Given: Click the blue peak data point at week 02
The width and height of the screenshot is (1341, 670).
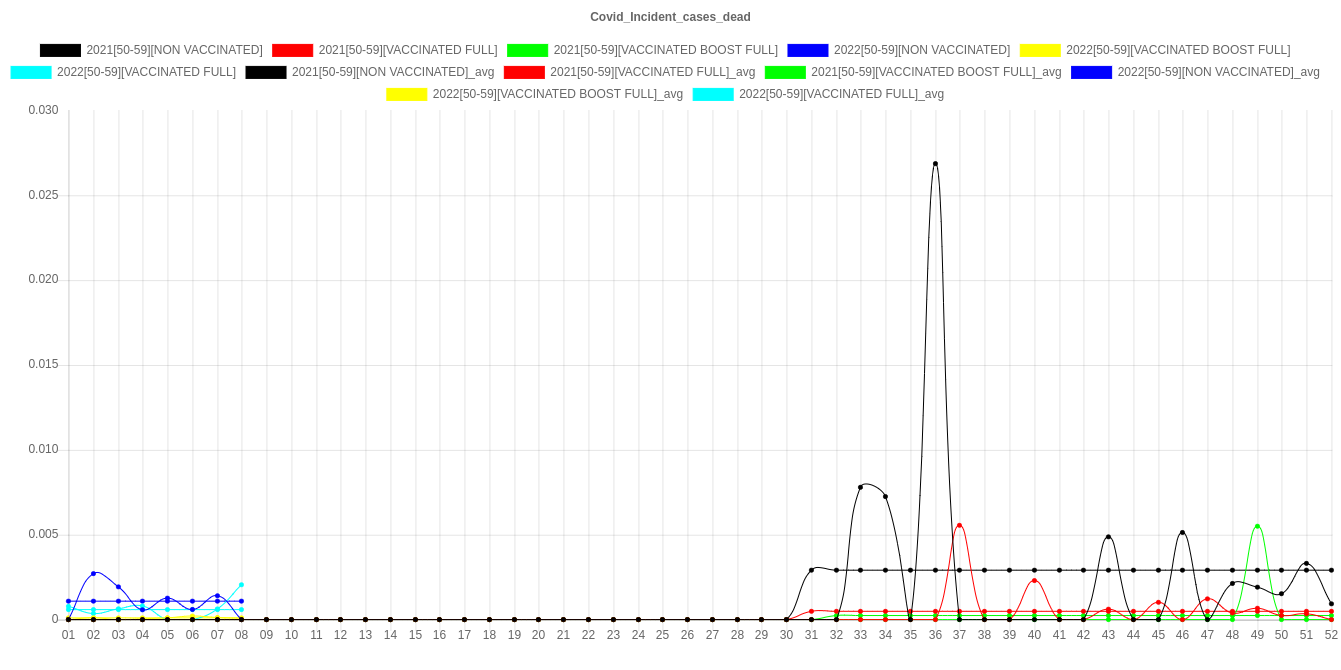Looking at the screenshot, I should [94, 573].
